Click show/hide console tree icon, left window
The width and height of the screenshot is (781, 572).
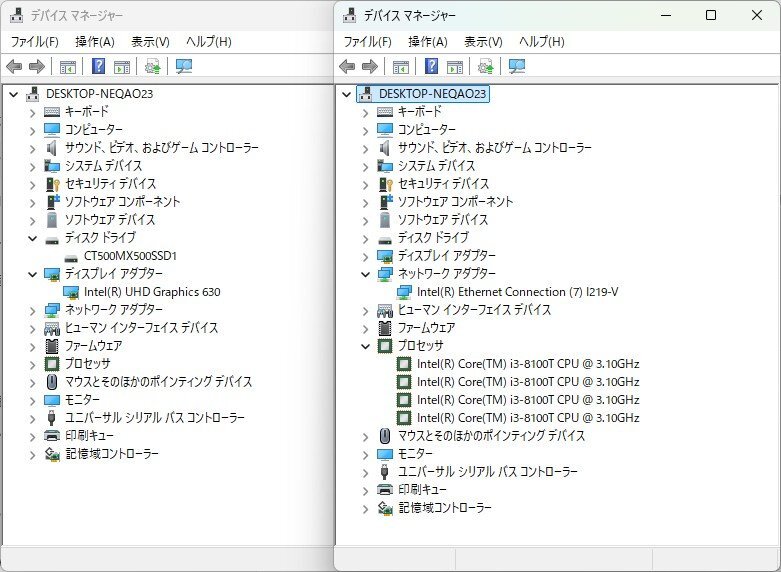(68, 66)
